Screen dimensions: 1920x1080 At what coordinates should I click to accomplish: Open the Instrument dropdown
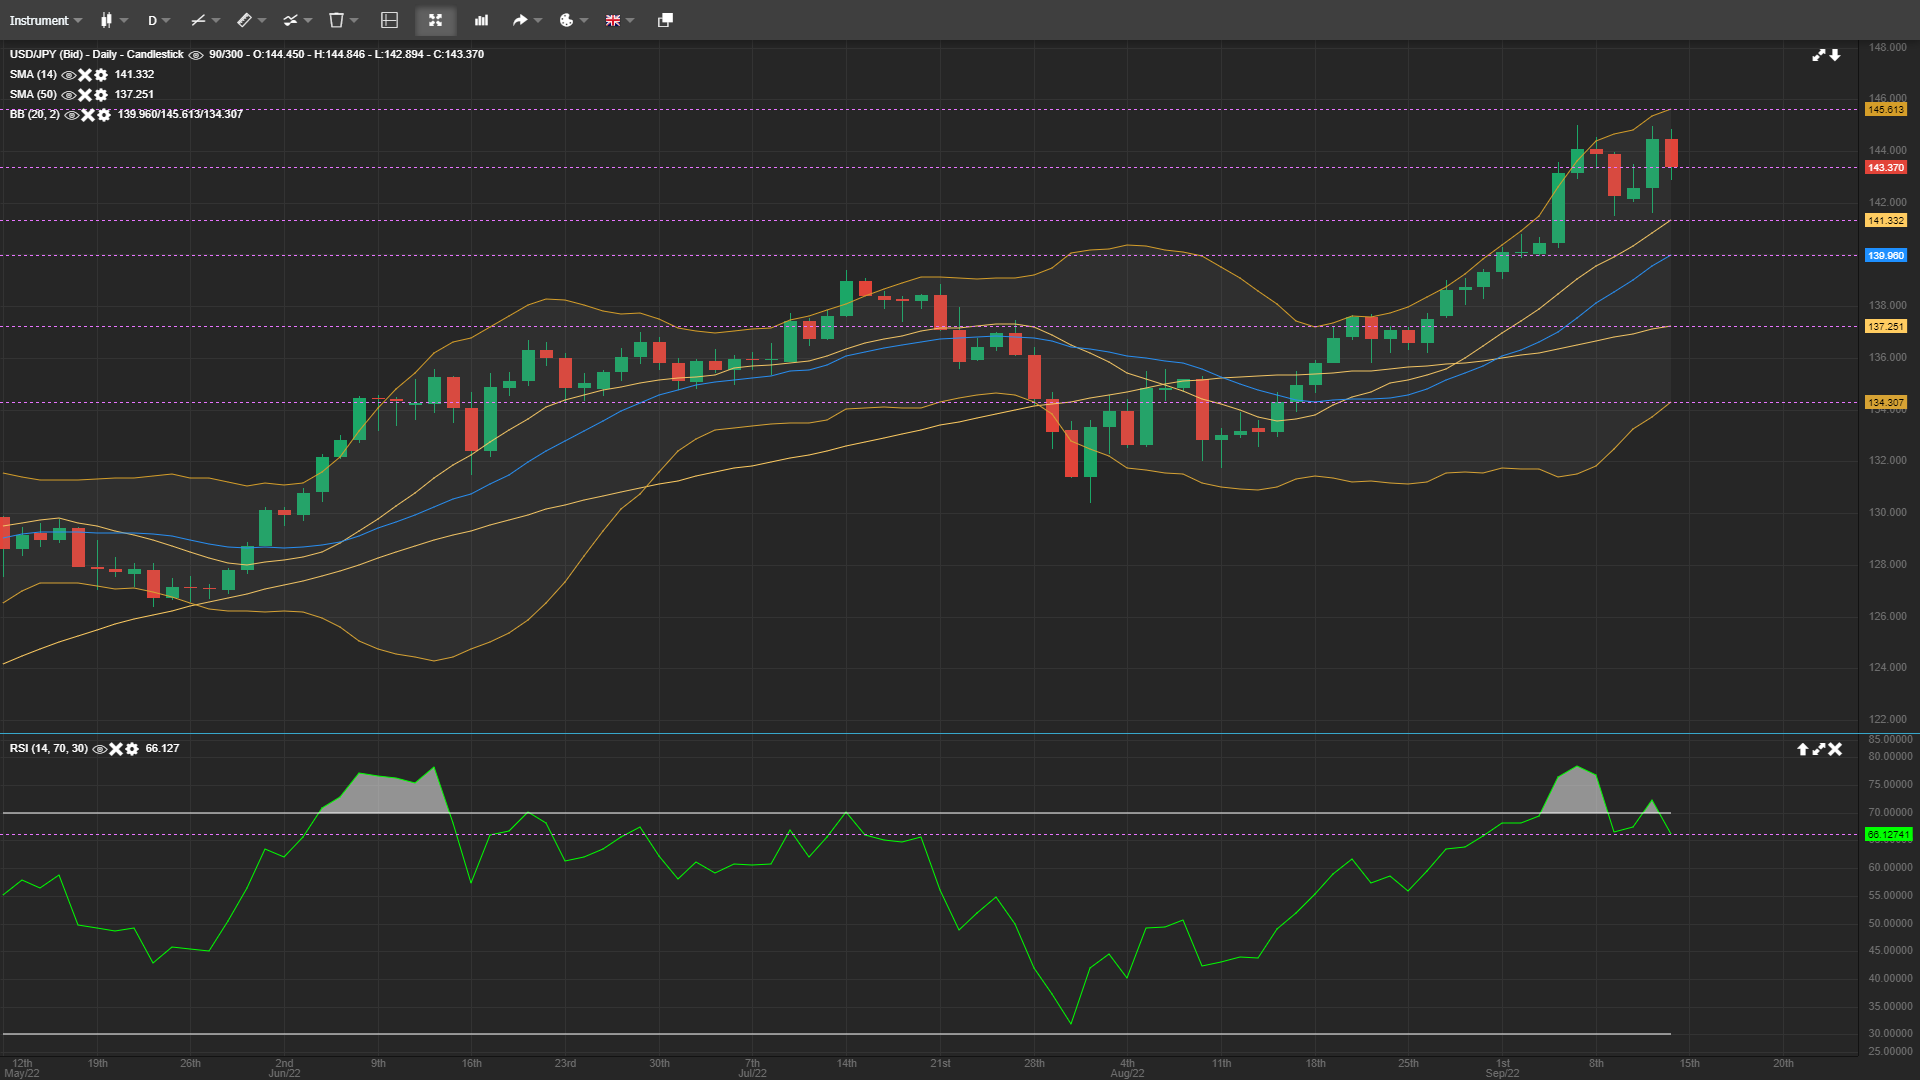pos(41,20)
